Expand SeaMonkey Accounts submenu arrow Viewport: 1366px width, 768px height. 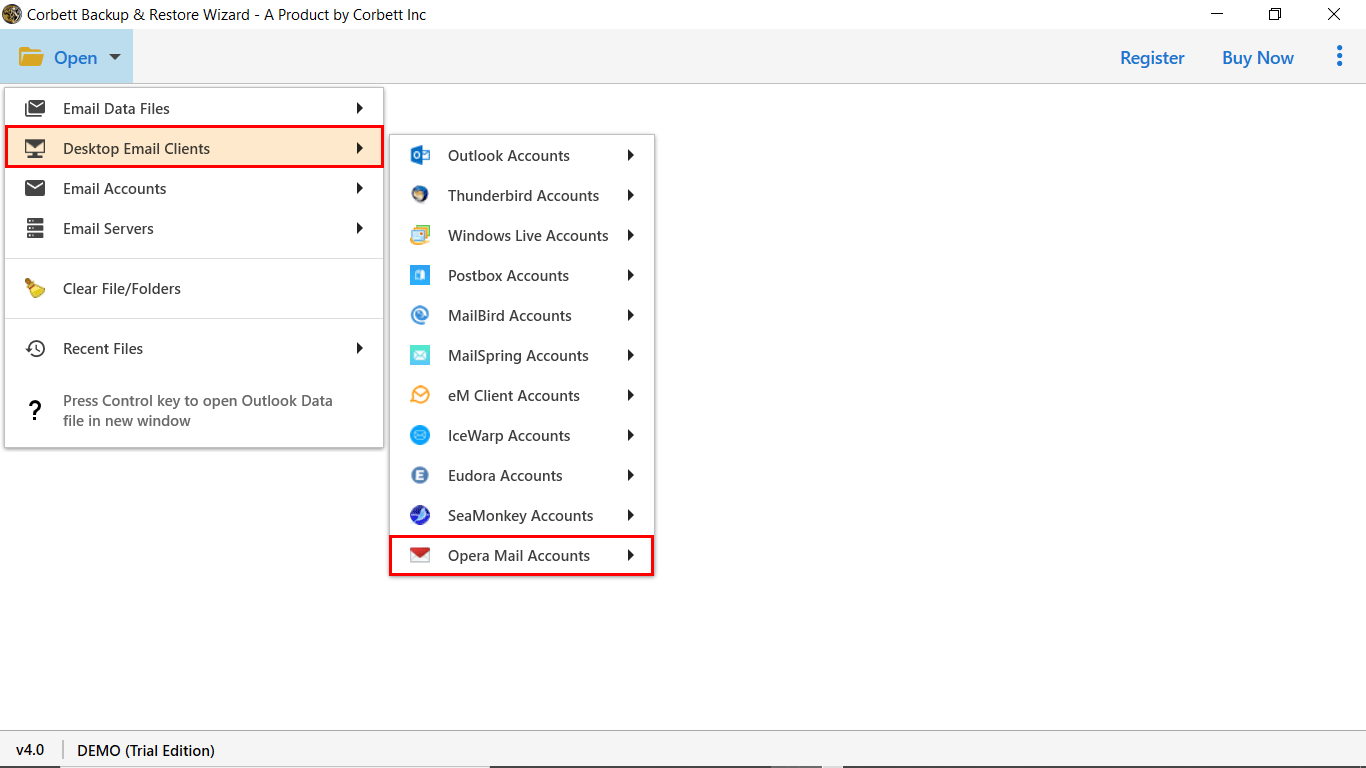coord(631,515)
